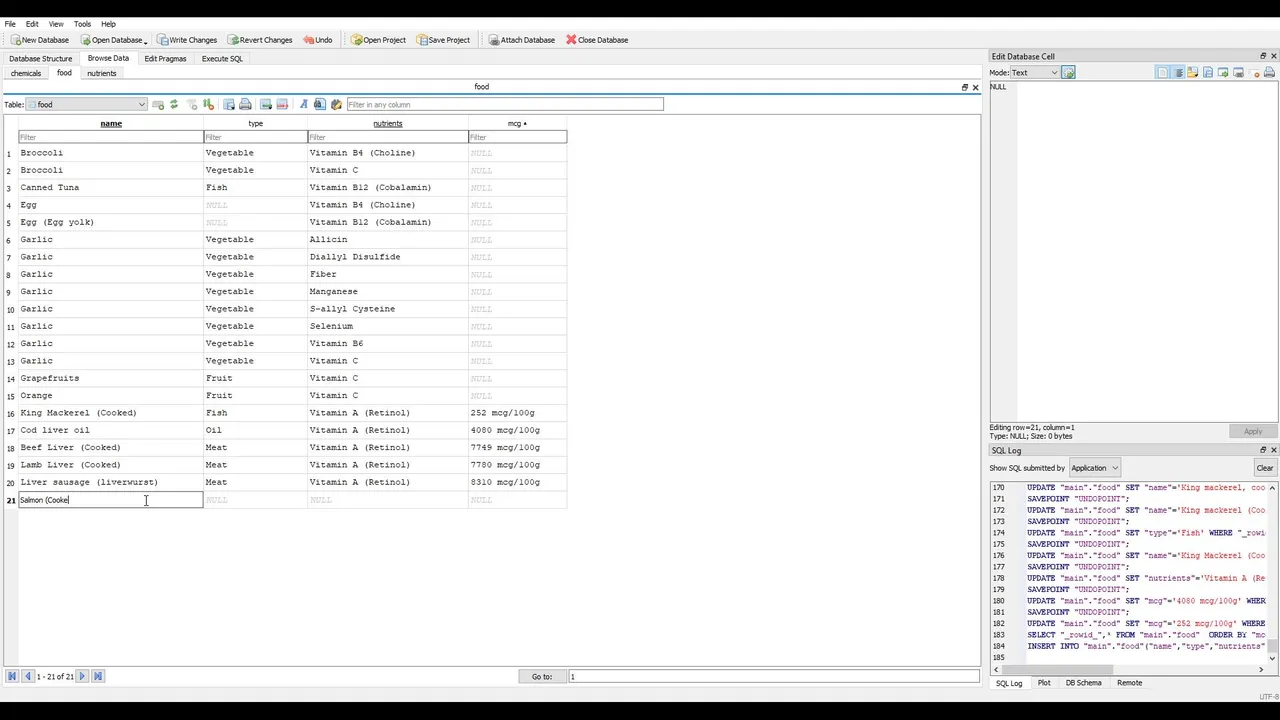The width and height of the screenshot is (1280, 720).
Task: Click the set cell to NULL icon
Action: (x=1254, y=72)
